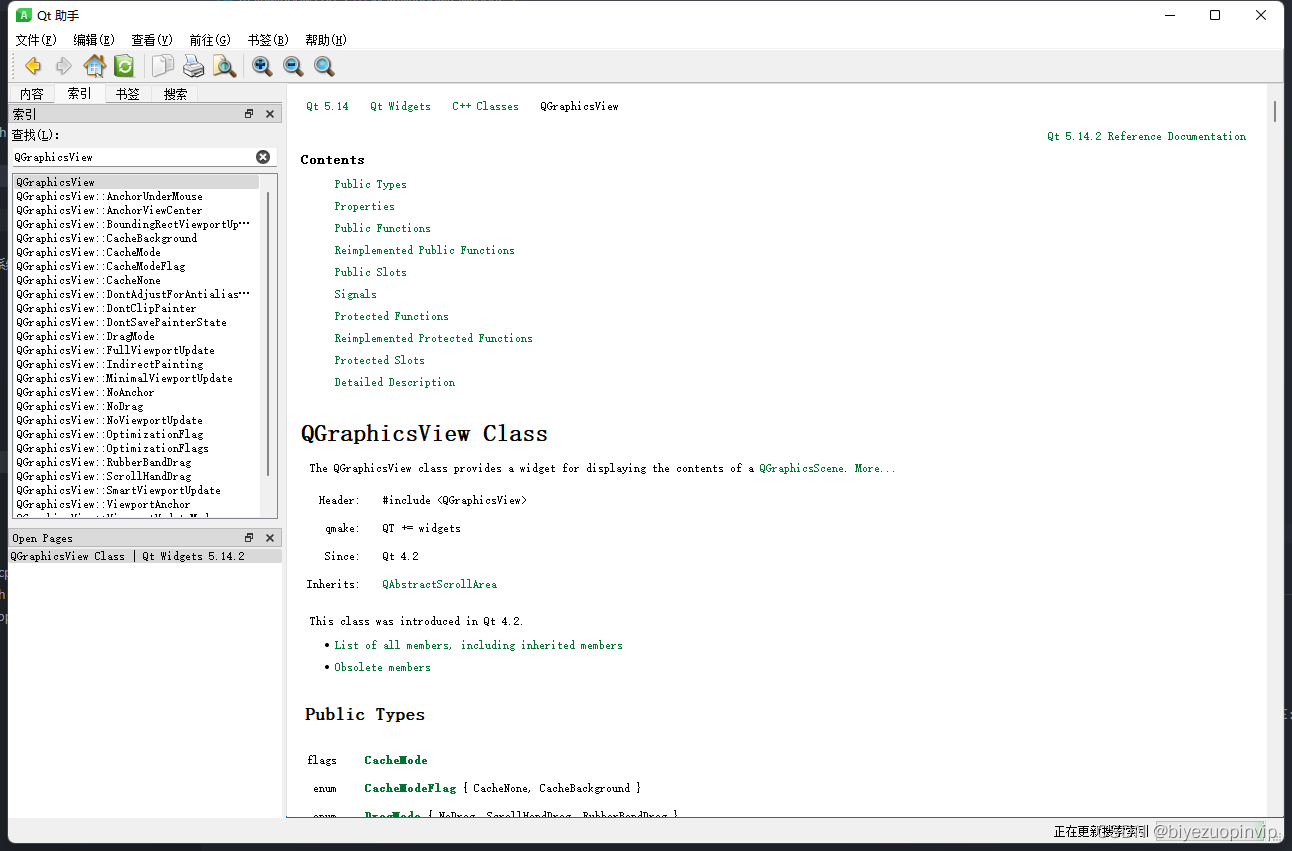Jump to Reimplemented Protected Functions link
This screenshot has width=1292, height=851.
click(433, 338)
